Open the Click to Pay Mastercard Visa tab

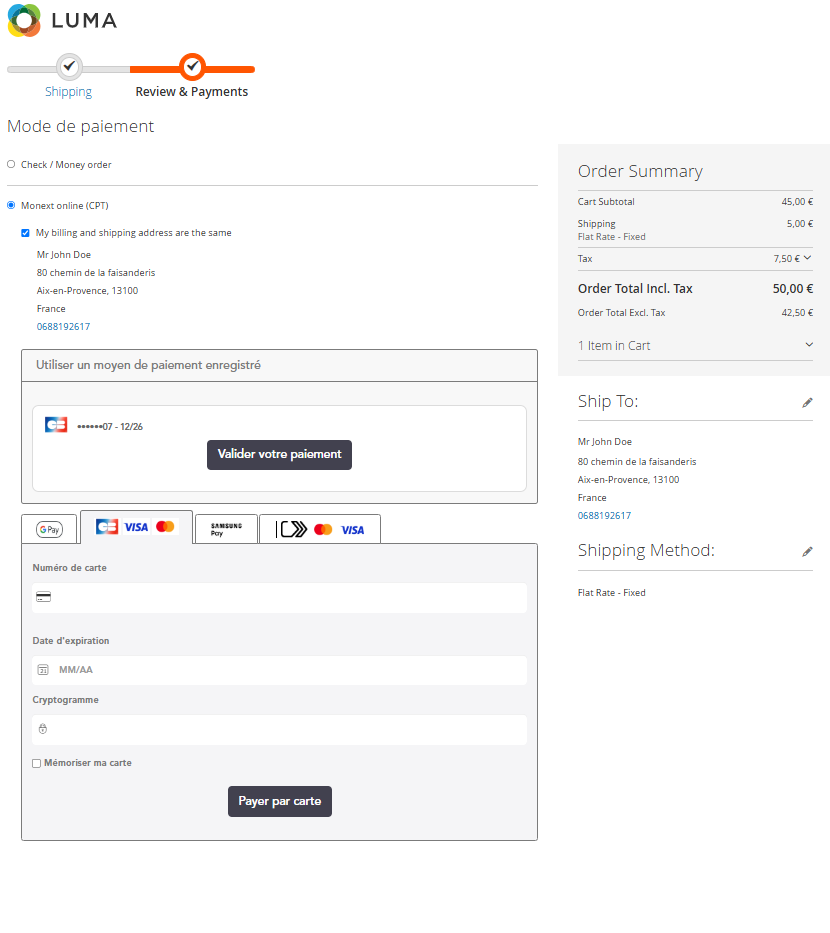tap(320, 529)
